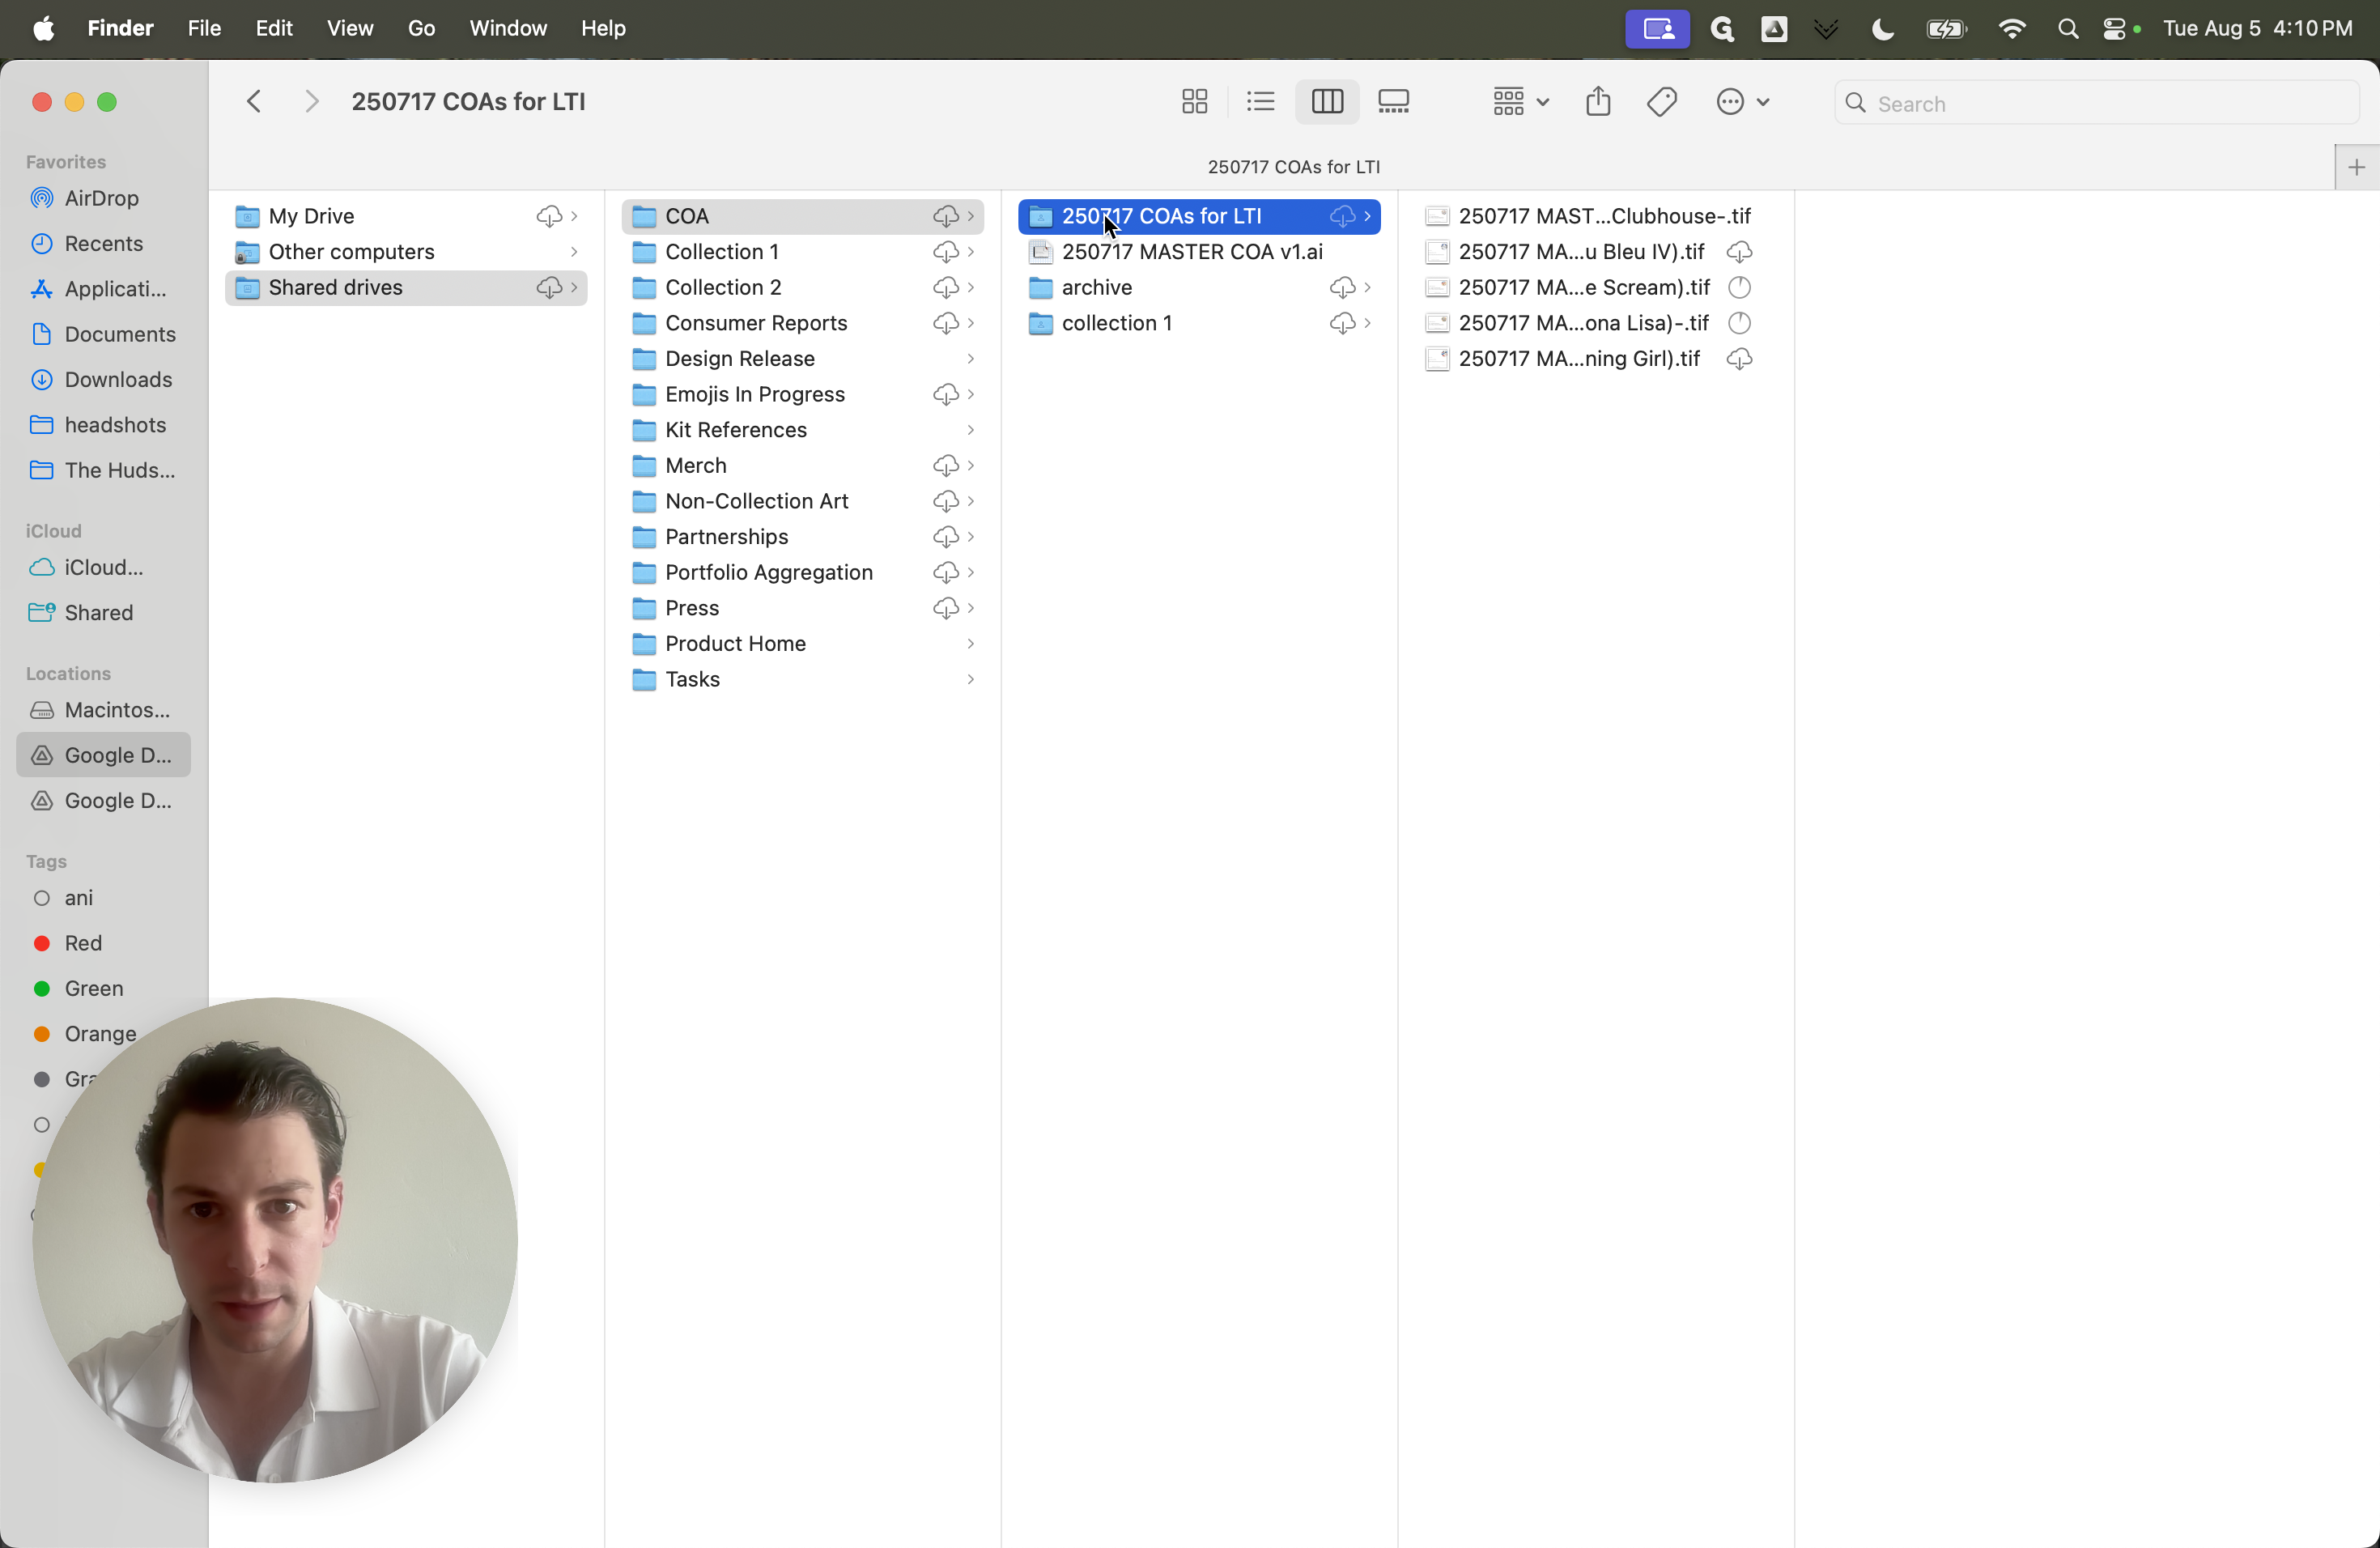Expand Other computers with its chevron

pyautogui.click(x=574, y=252)
